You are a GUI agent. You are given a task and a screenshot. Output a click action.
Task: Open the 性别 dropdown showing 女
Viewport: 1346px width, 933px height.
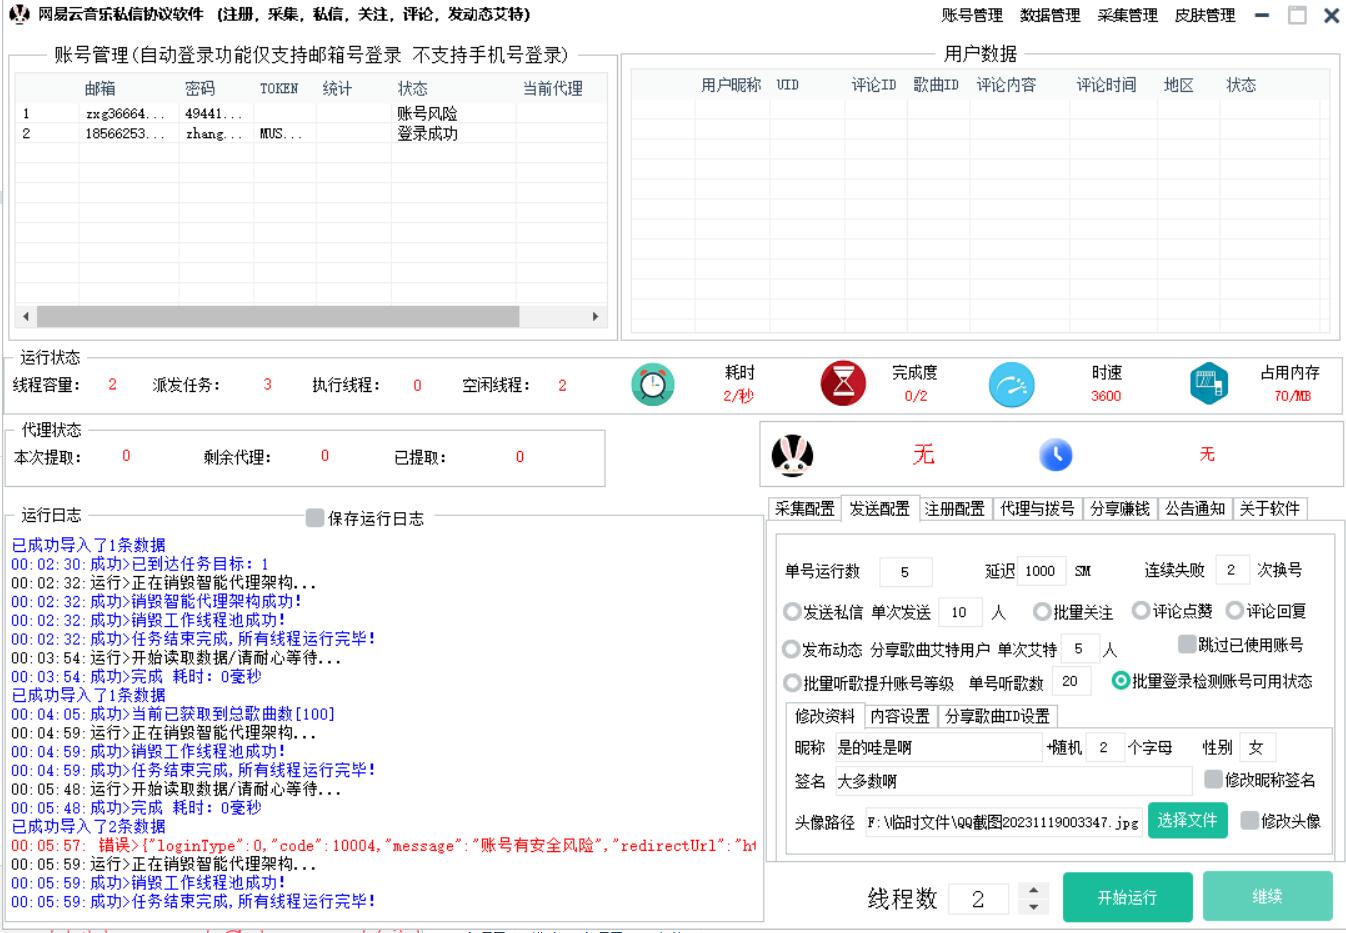1257,748
